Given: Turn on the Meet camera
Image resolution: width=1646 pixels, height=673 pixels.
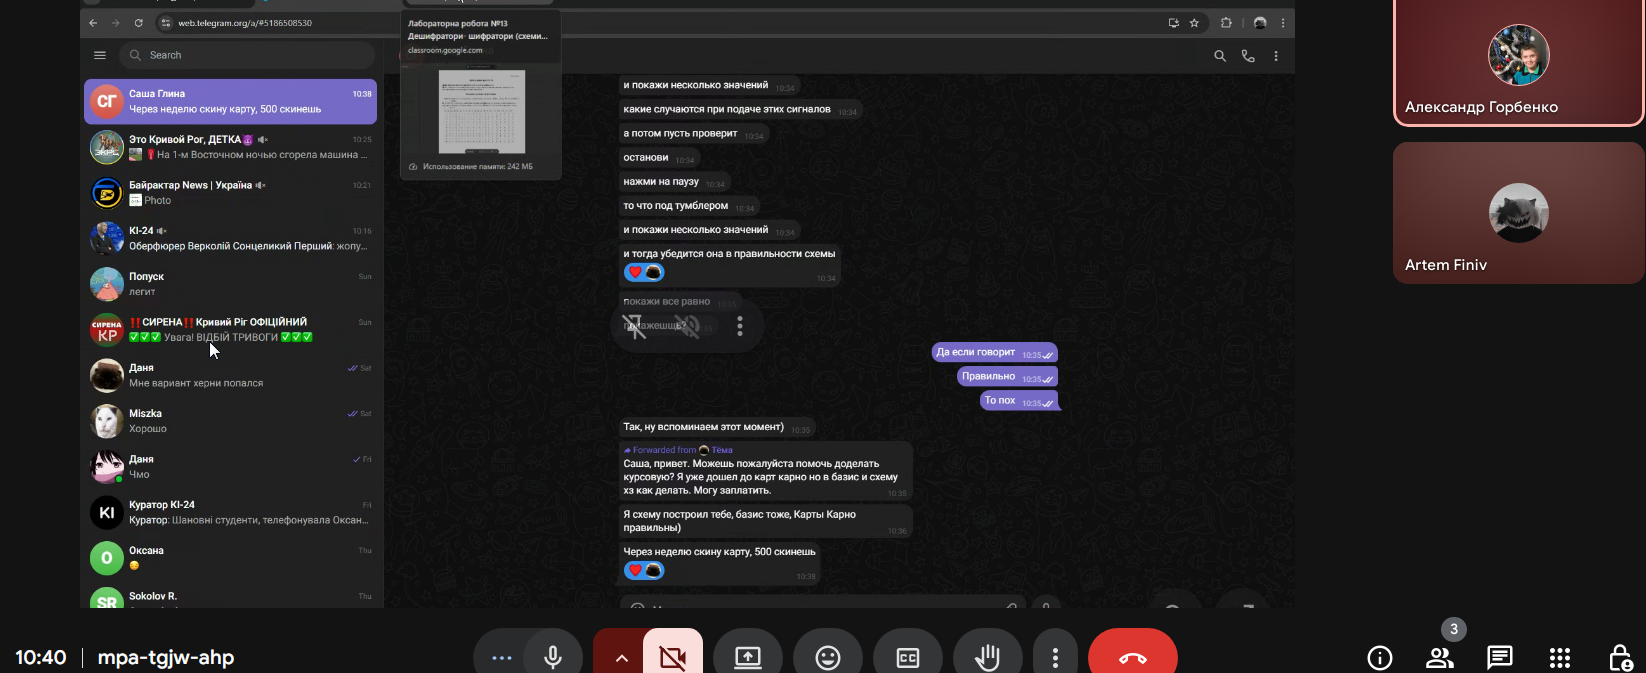Looking at the screenshot, I should click(673, 657).
